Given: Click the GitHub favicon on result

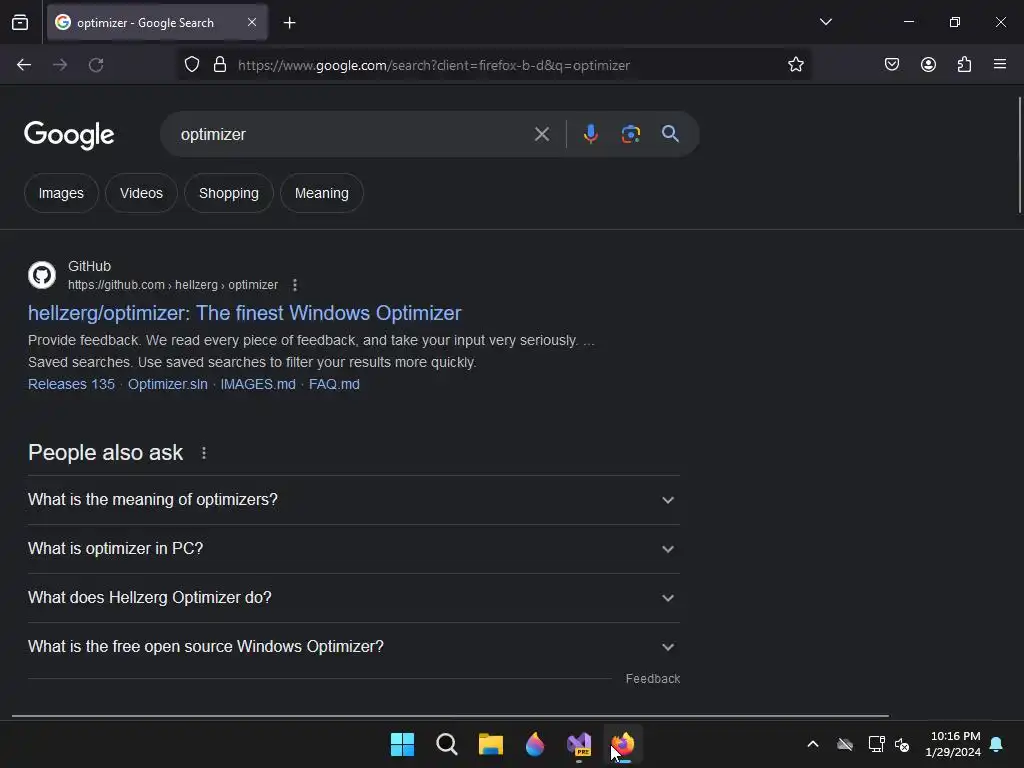Looking at the screenshot, I should (42, 275).
